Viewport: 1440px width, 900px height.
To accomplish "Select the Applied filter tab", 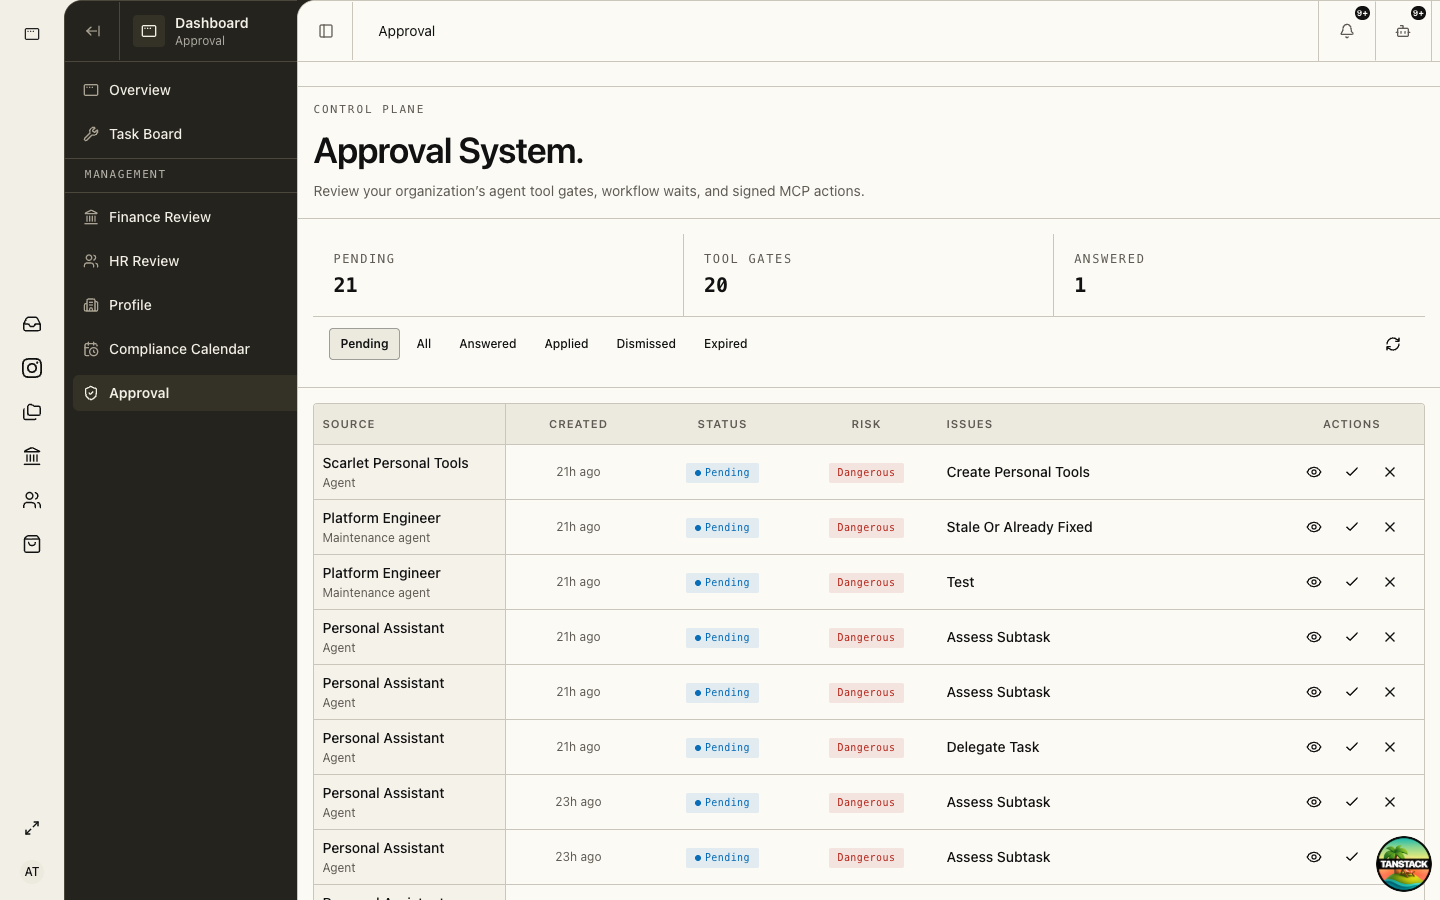I will [566, 344].
